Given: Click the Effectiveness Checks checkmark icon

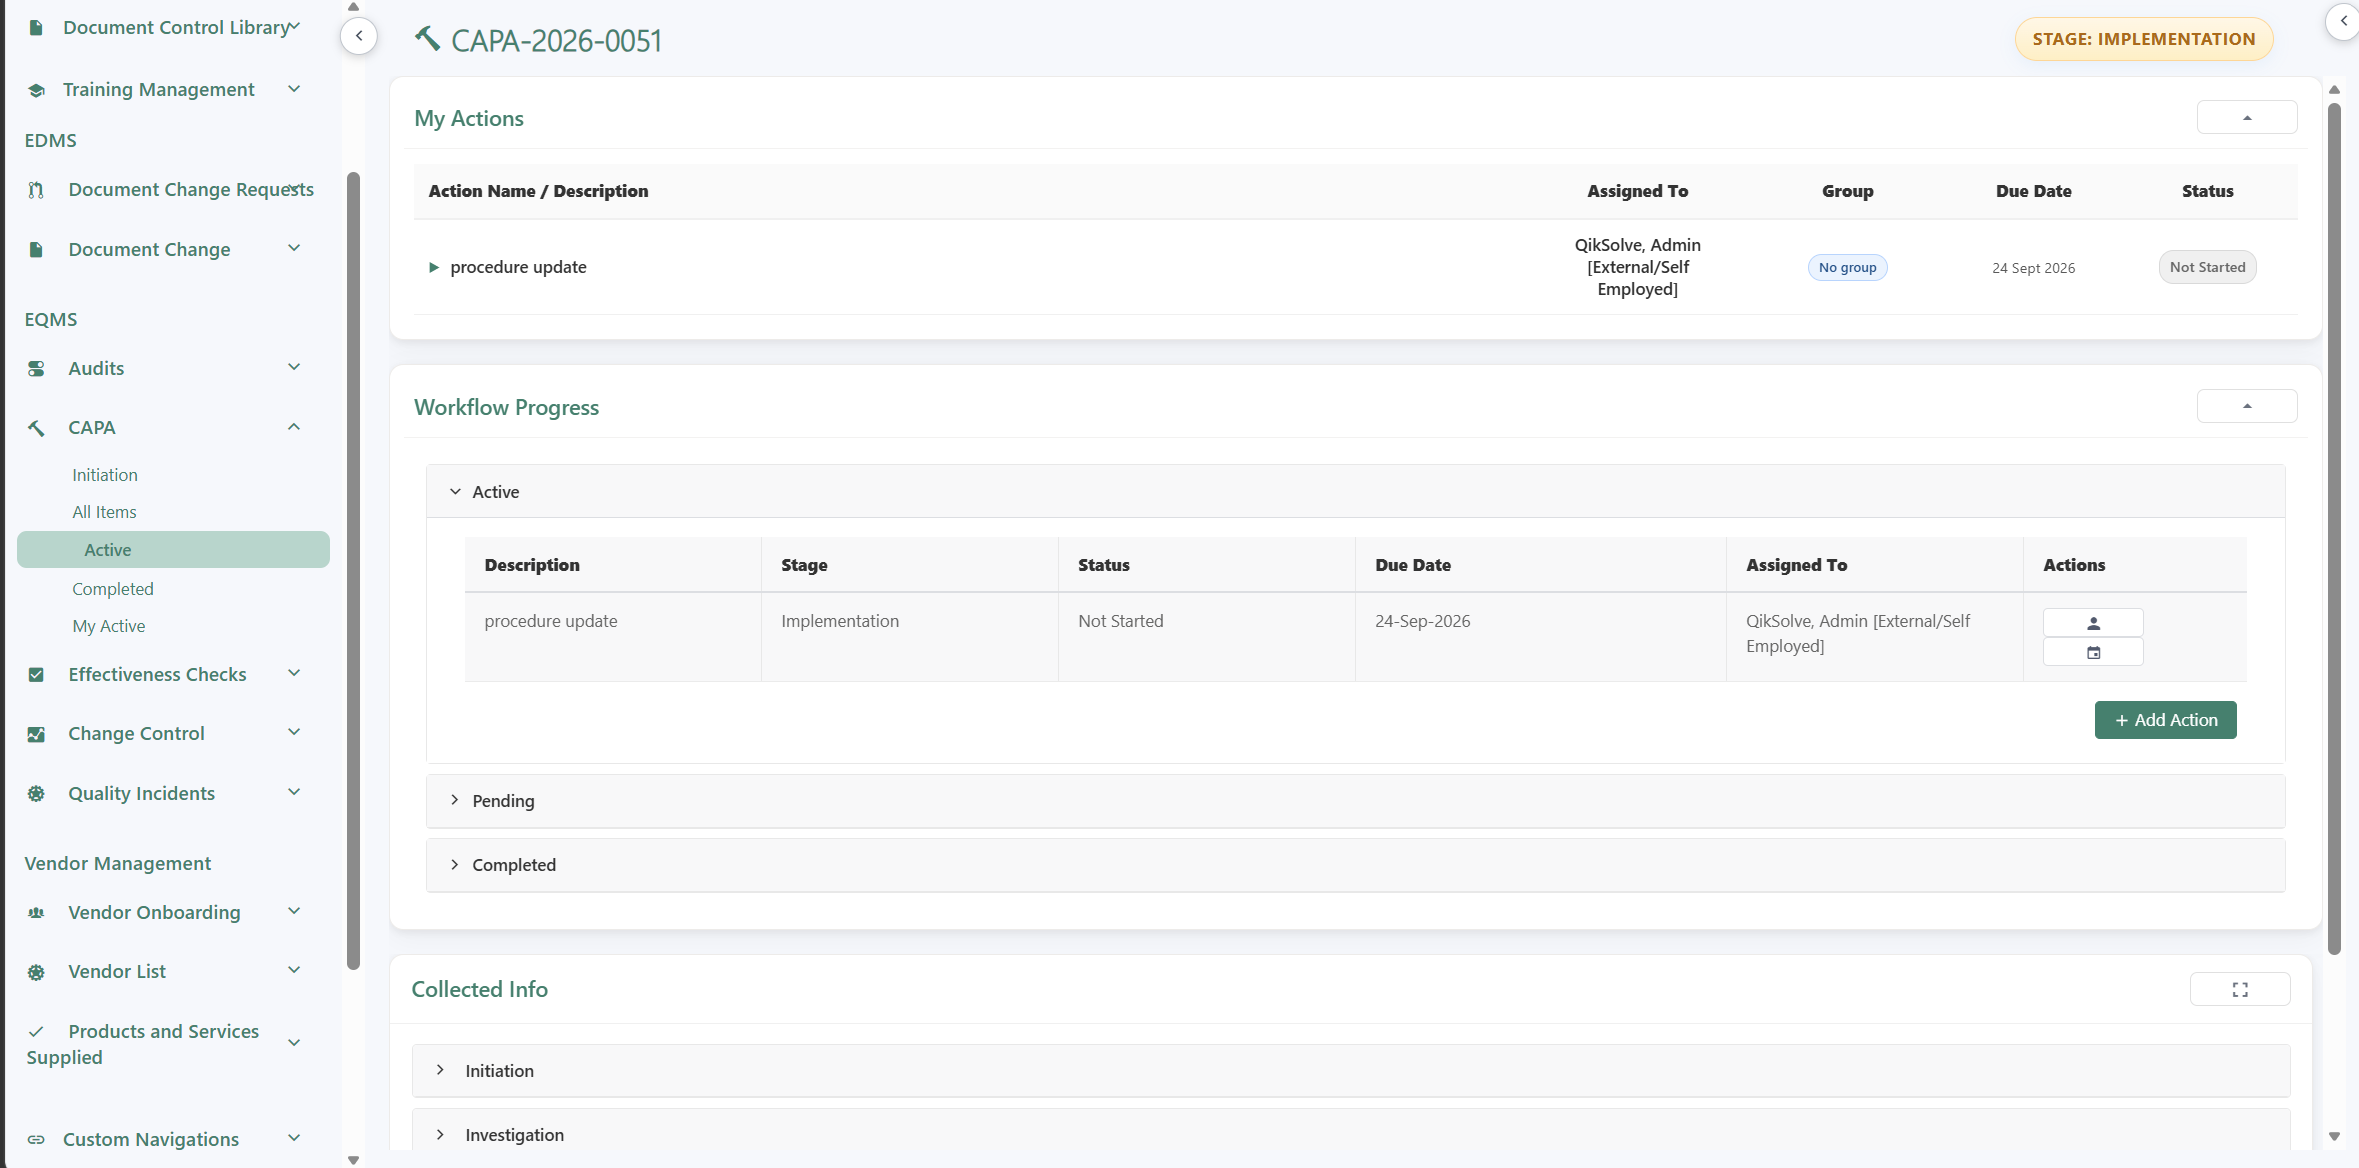Looking at the screenshot, I should coord(36,675).
